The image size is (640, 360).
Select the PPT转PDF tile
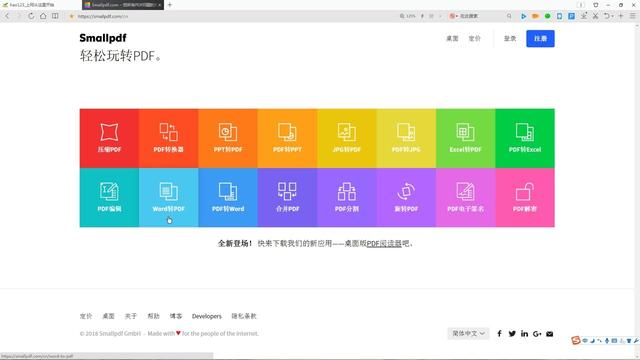click(228, 138)
